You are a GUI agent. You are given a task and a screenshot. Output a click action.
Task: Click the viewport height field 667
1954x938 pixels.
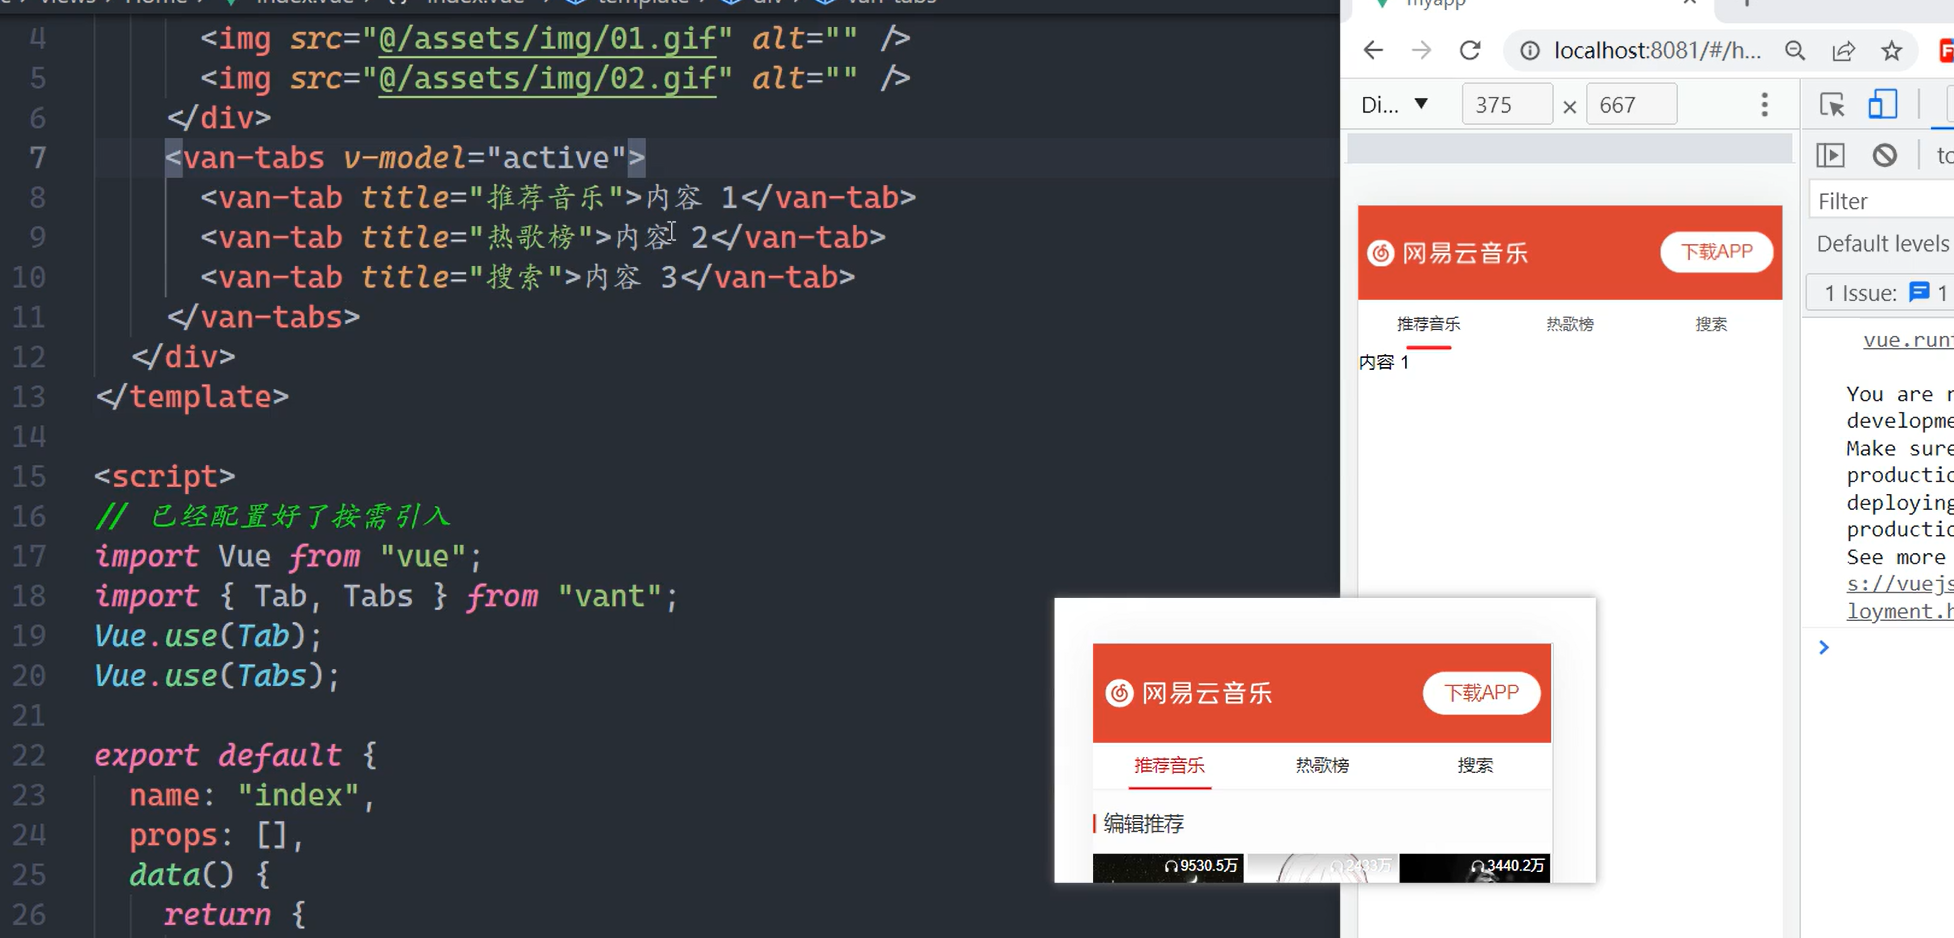click(x=1631, y=105)
